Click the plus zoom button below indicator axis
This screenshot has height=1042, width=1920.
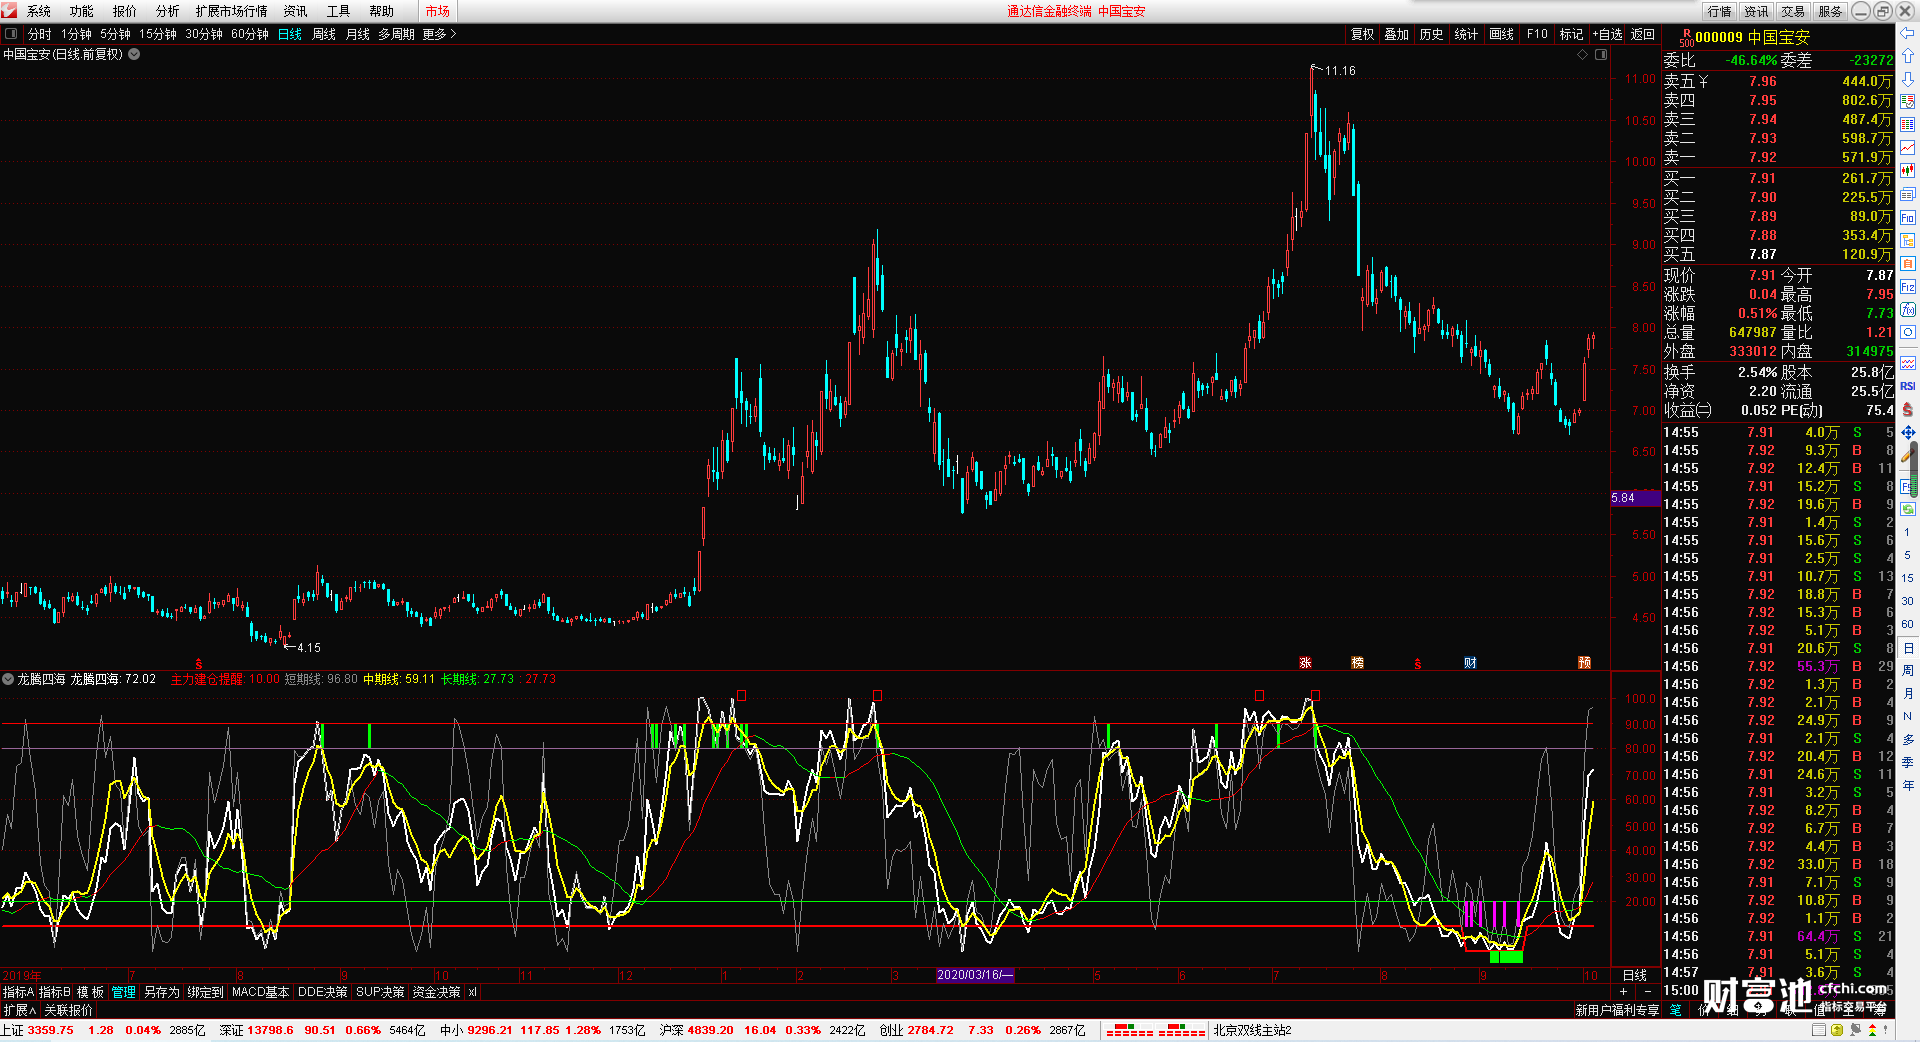(x=1623, y=991)
